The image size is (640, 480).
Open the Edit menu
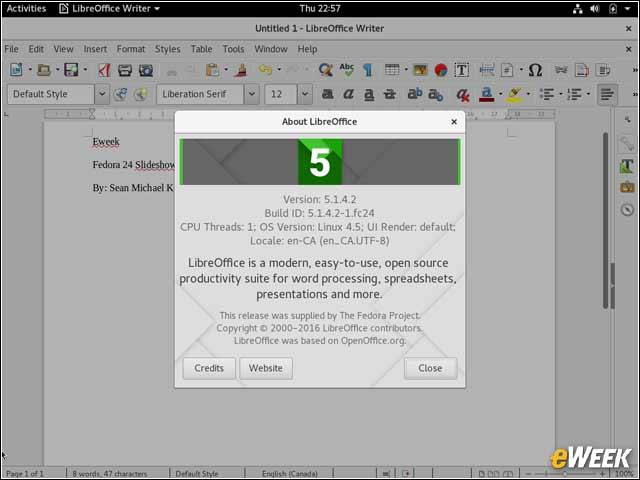click(x=36, y=49)
